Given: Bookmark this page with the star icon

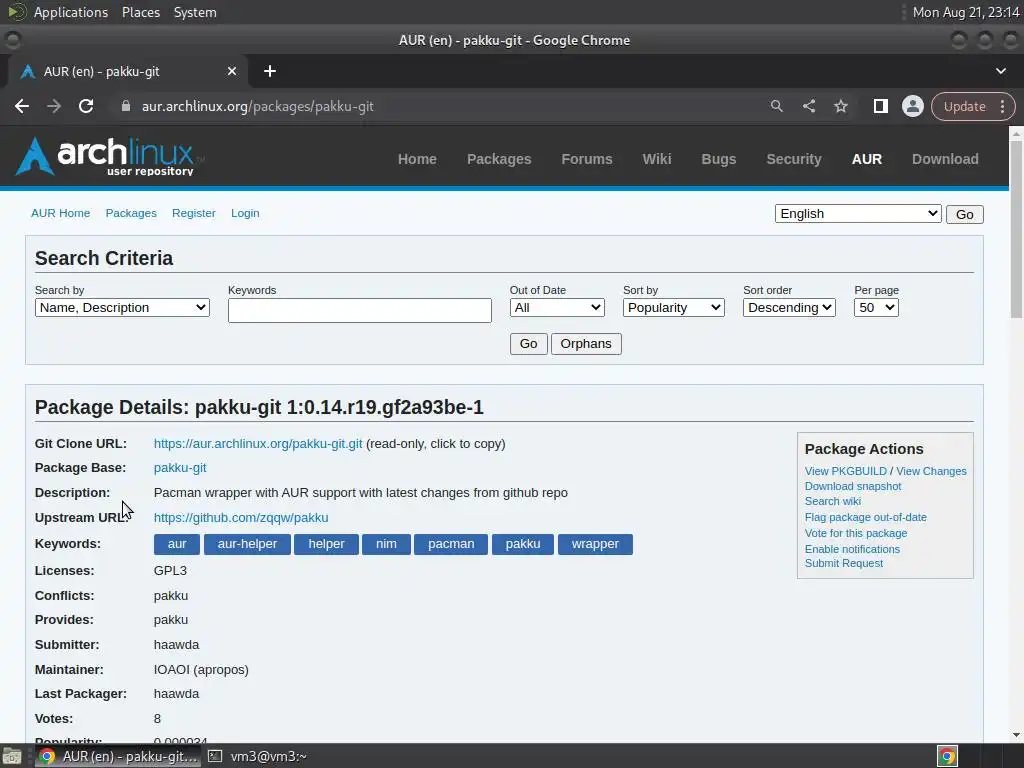Looking at the screenshot, I should tap(840, 106).
